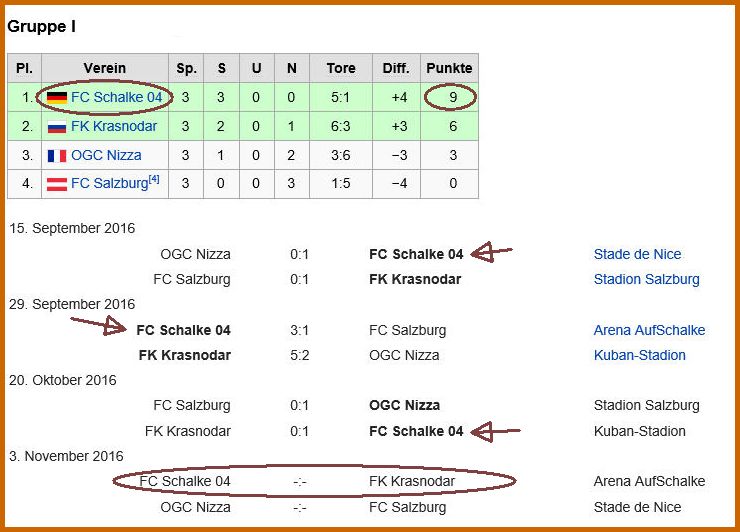Open the FC Salzburg table link

pyautogui.click(x=108, y=185)
